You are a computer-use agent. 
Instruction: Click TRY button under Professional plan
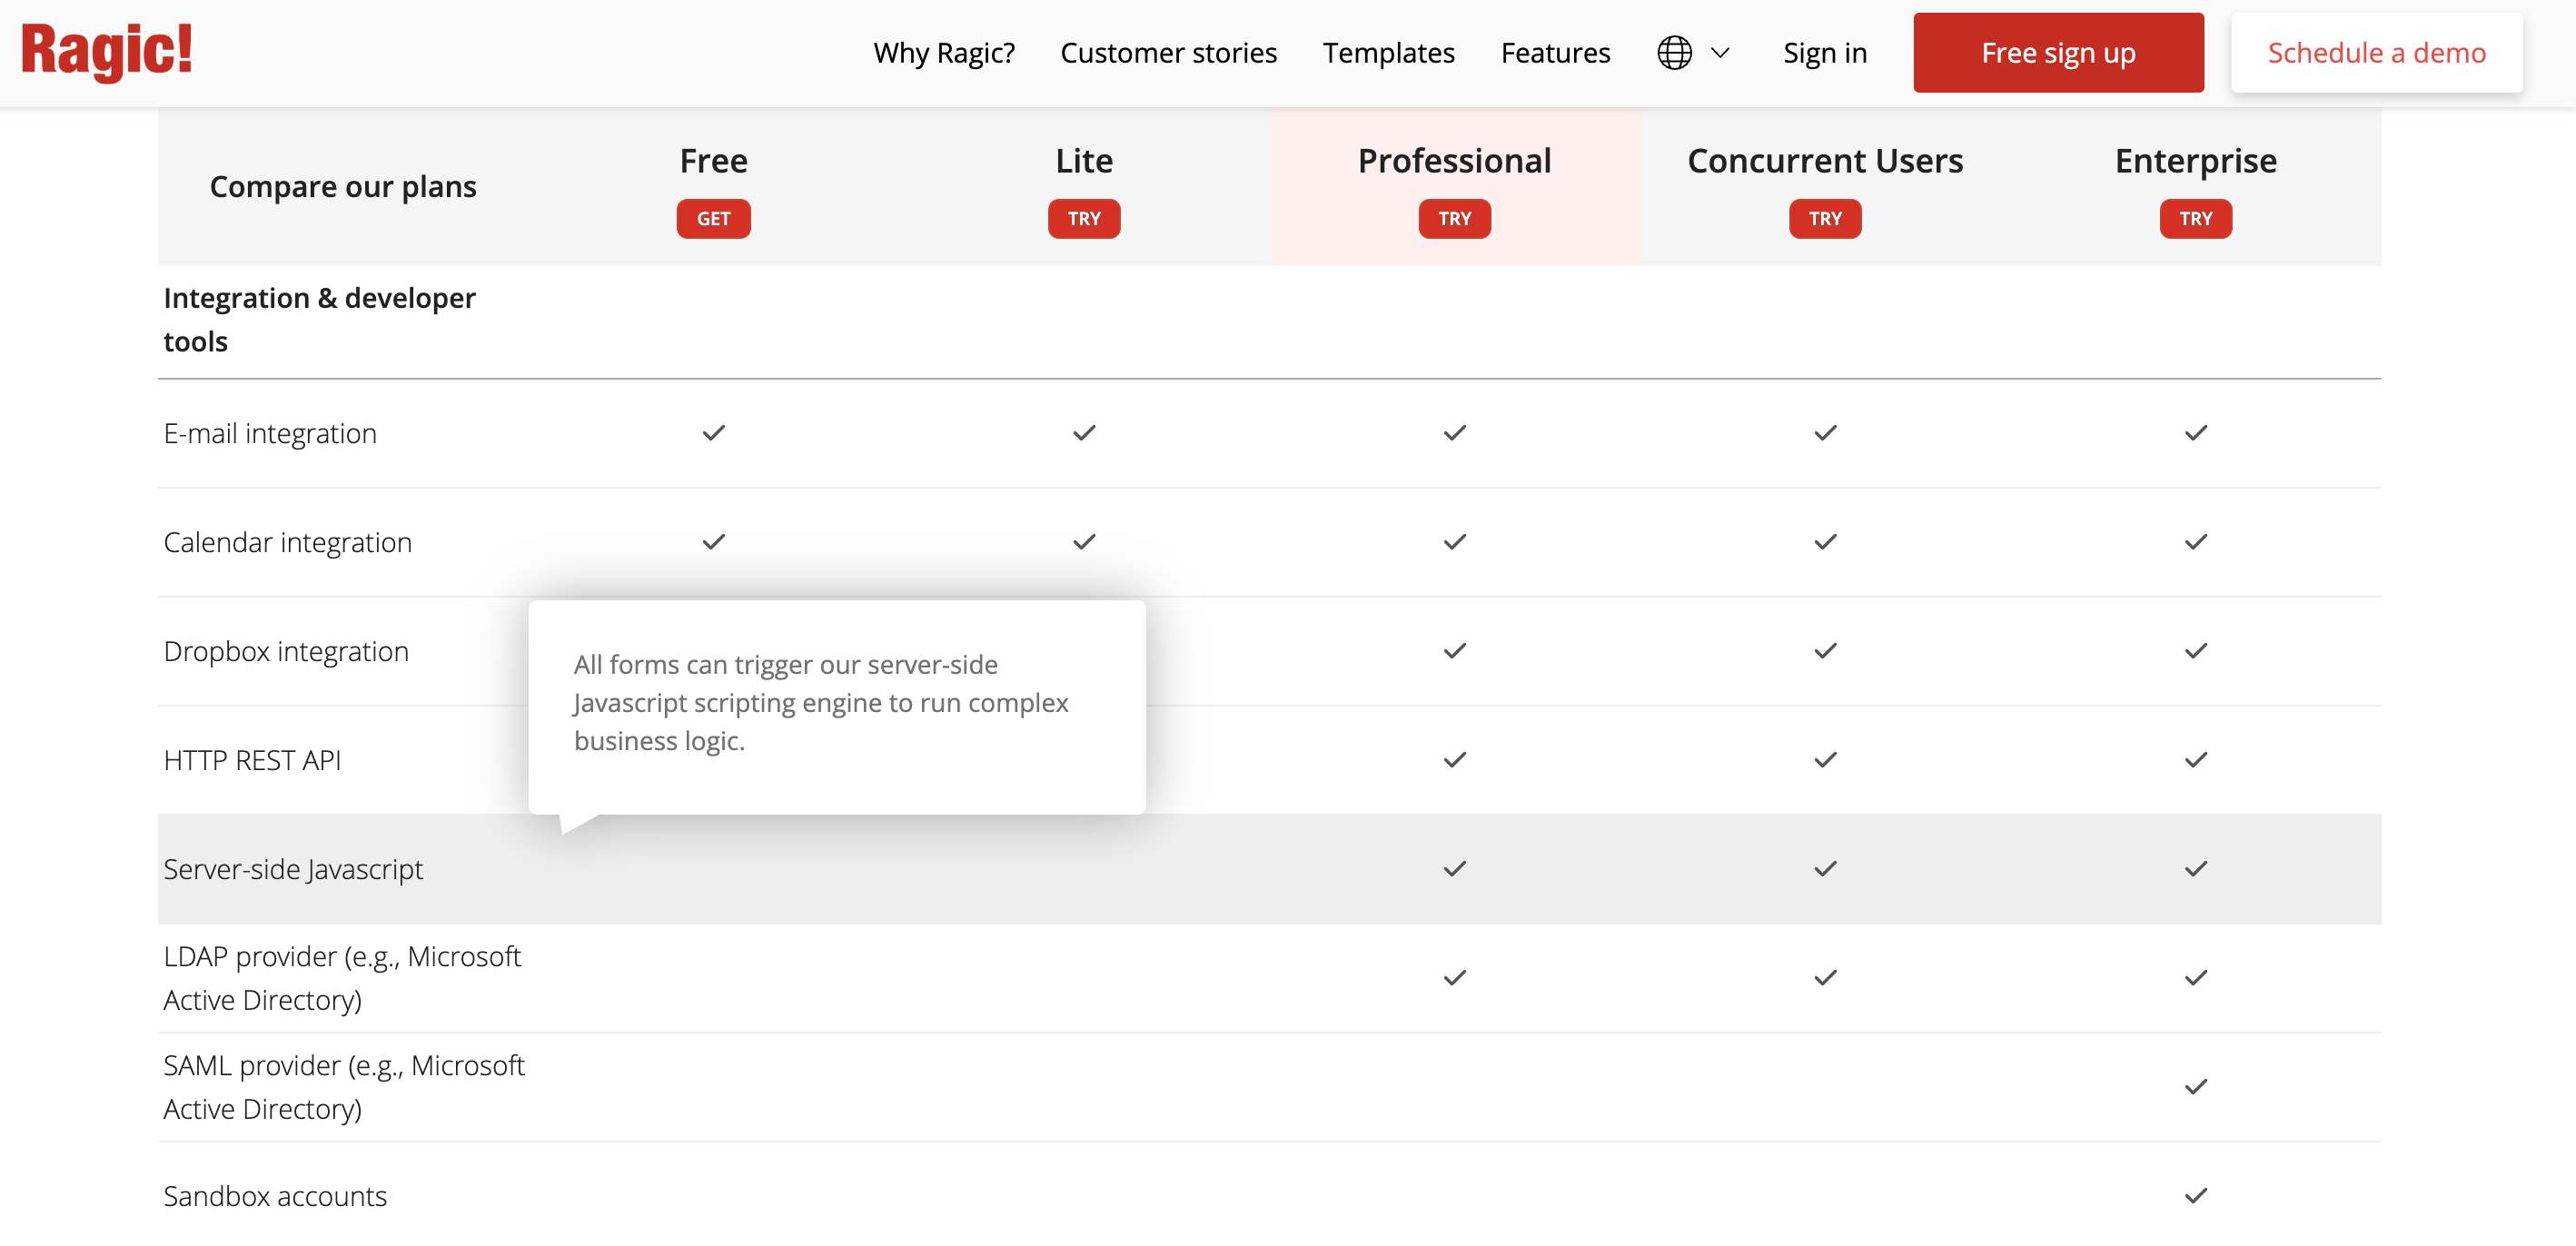1454,219
